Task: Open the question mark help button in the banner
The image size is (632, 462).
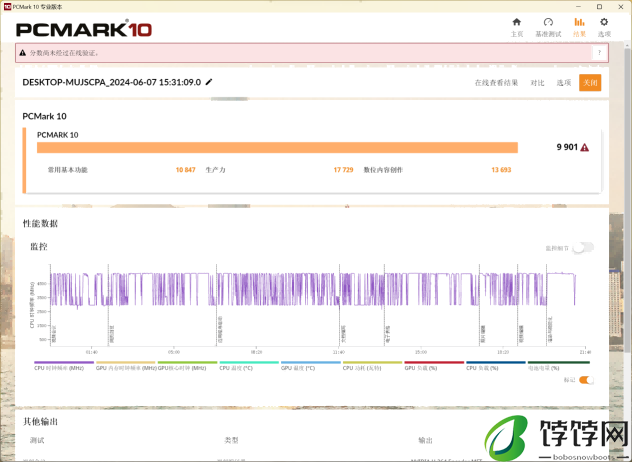Action: [x=599, y=53]
